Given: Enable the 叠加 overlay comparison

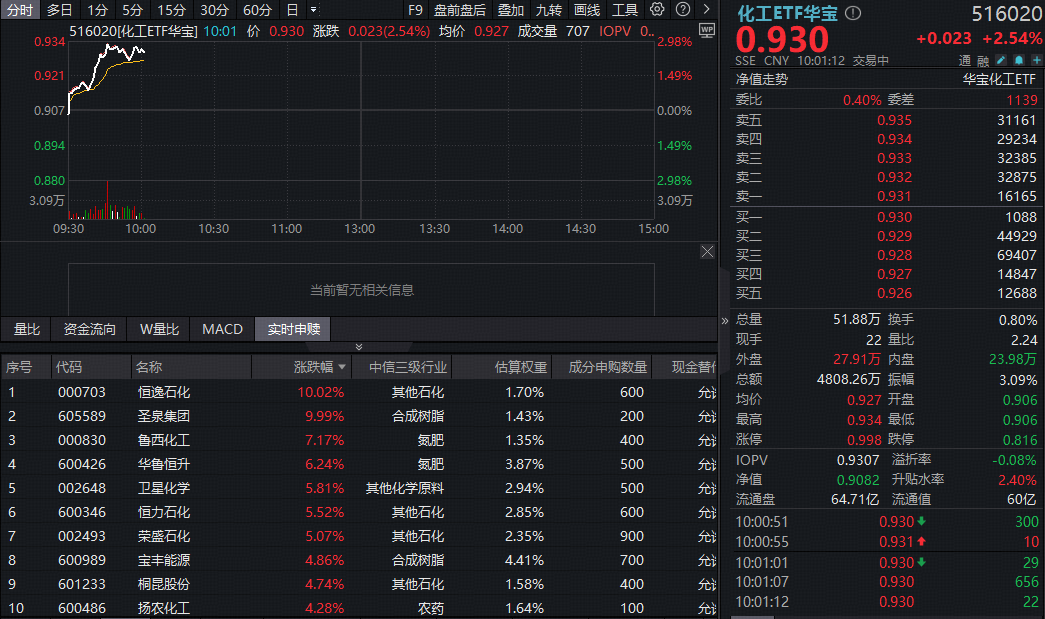Looking at the screenshot, I should coord(510,9).
